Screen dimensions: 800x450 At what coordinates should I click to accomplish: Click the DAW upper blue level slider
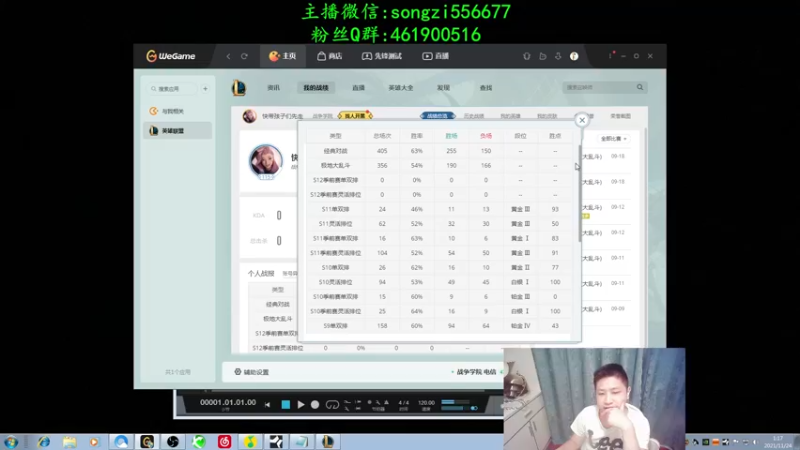coord(454,402)
